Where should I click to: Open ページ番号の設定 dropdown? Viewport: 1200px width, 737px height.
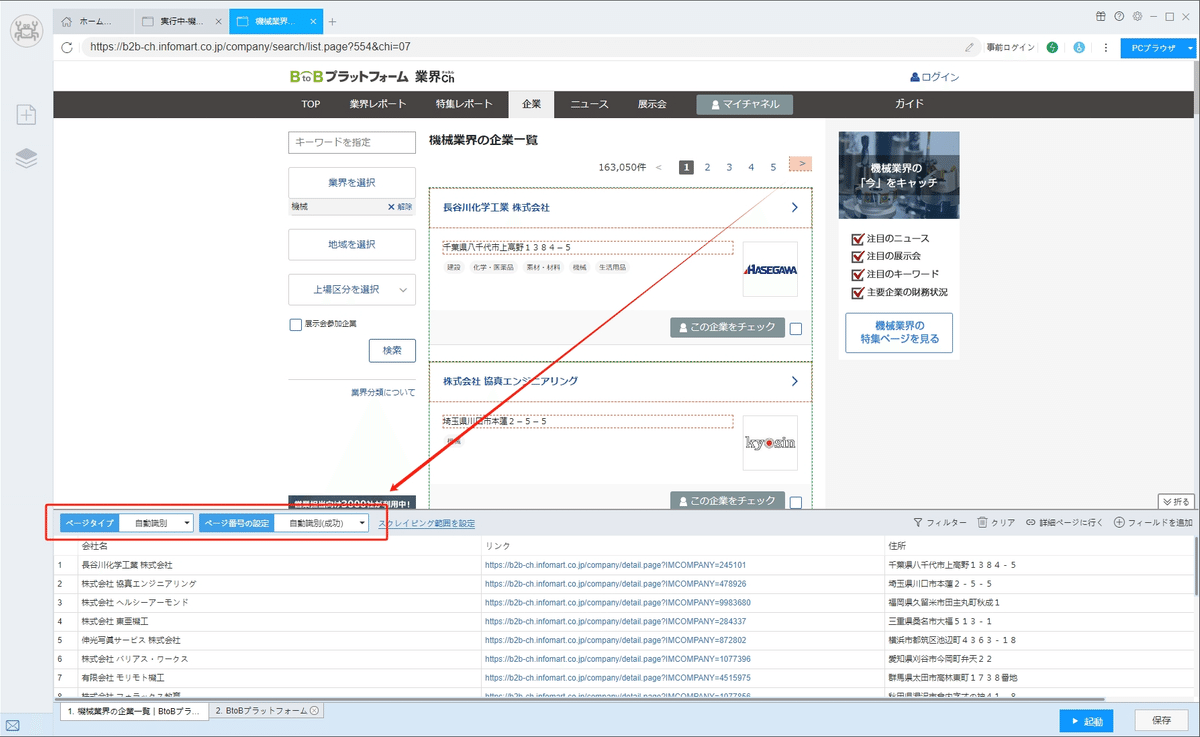pyautogui.click(x=322, y=523)
